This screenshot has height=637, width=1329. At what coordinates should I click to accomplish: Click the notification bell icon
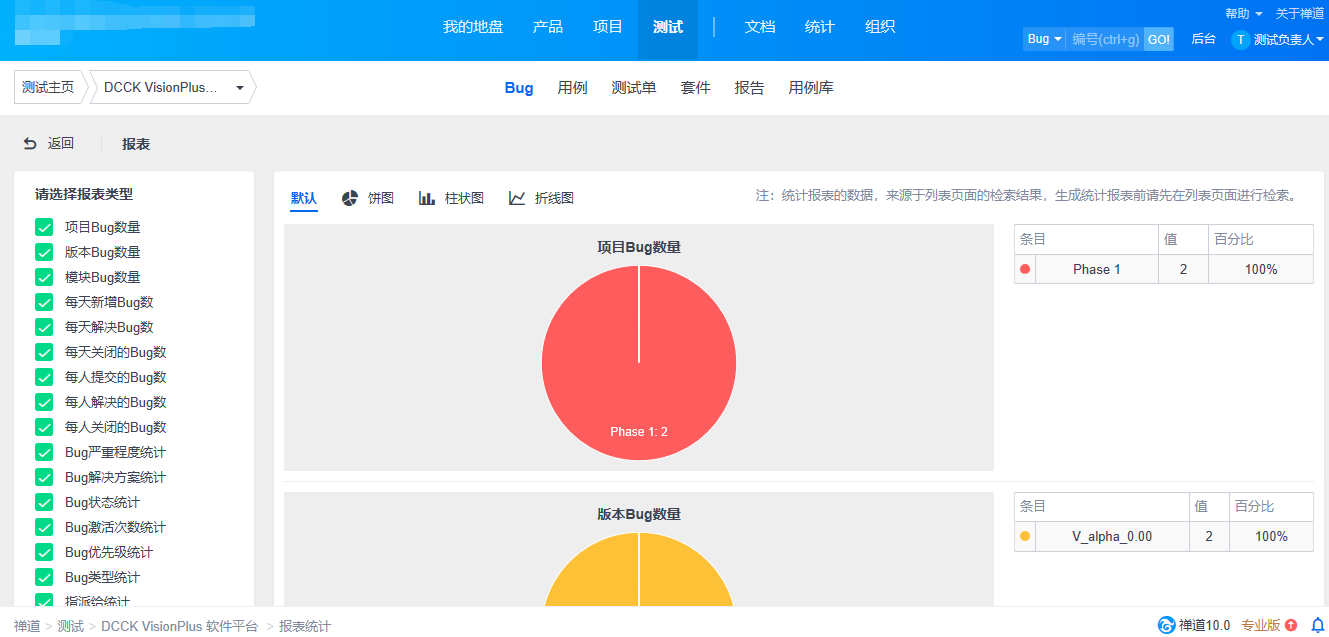pos(1317,625)
